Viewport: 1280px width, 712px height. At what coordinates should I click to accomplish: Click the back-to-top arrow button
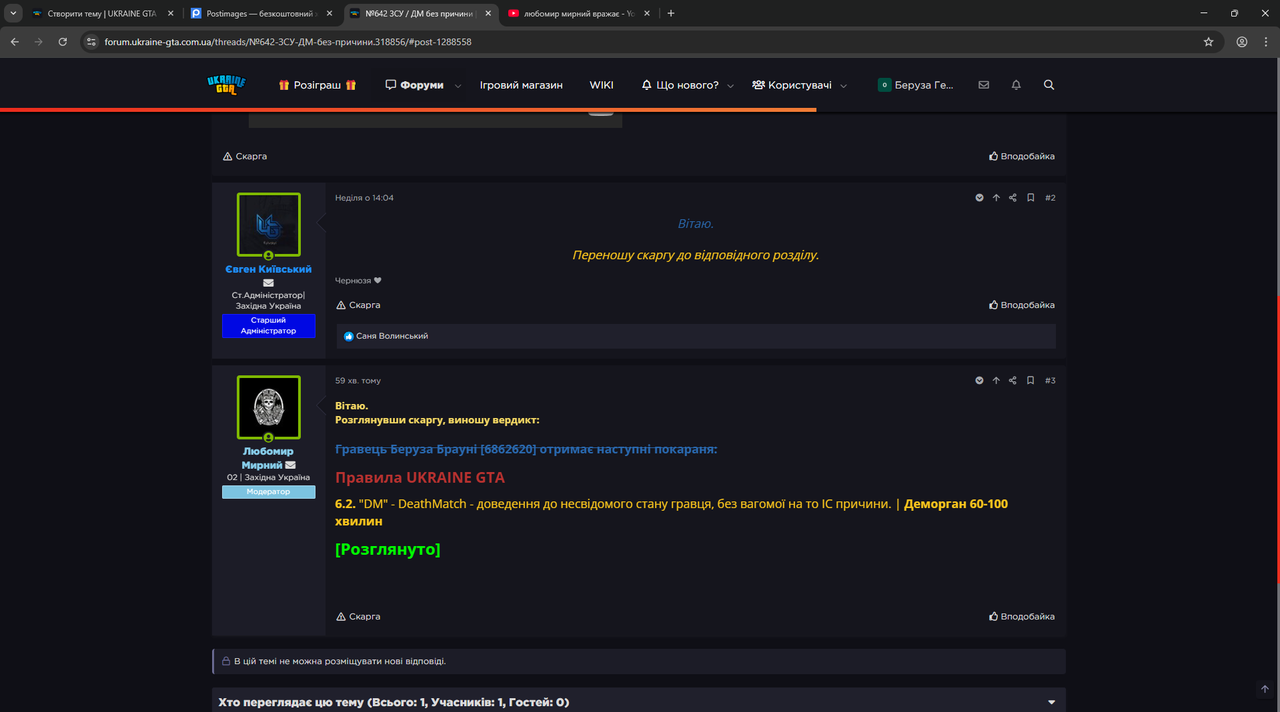coord(1265,689)
